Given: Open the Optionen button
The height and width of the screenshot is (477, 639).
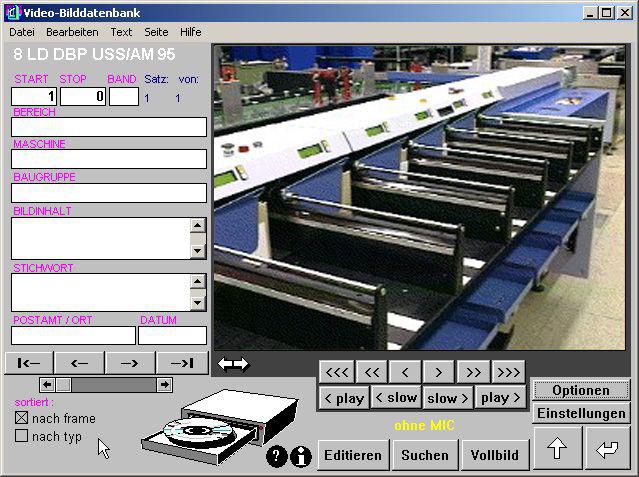Looking at the screenshot, I should pos(580,390).
